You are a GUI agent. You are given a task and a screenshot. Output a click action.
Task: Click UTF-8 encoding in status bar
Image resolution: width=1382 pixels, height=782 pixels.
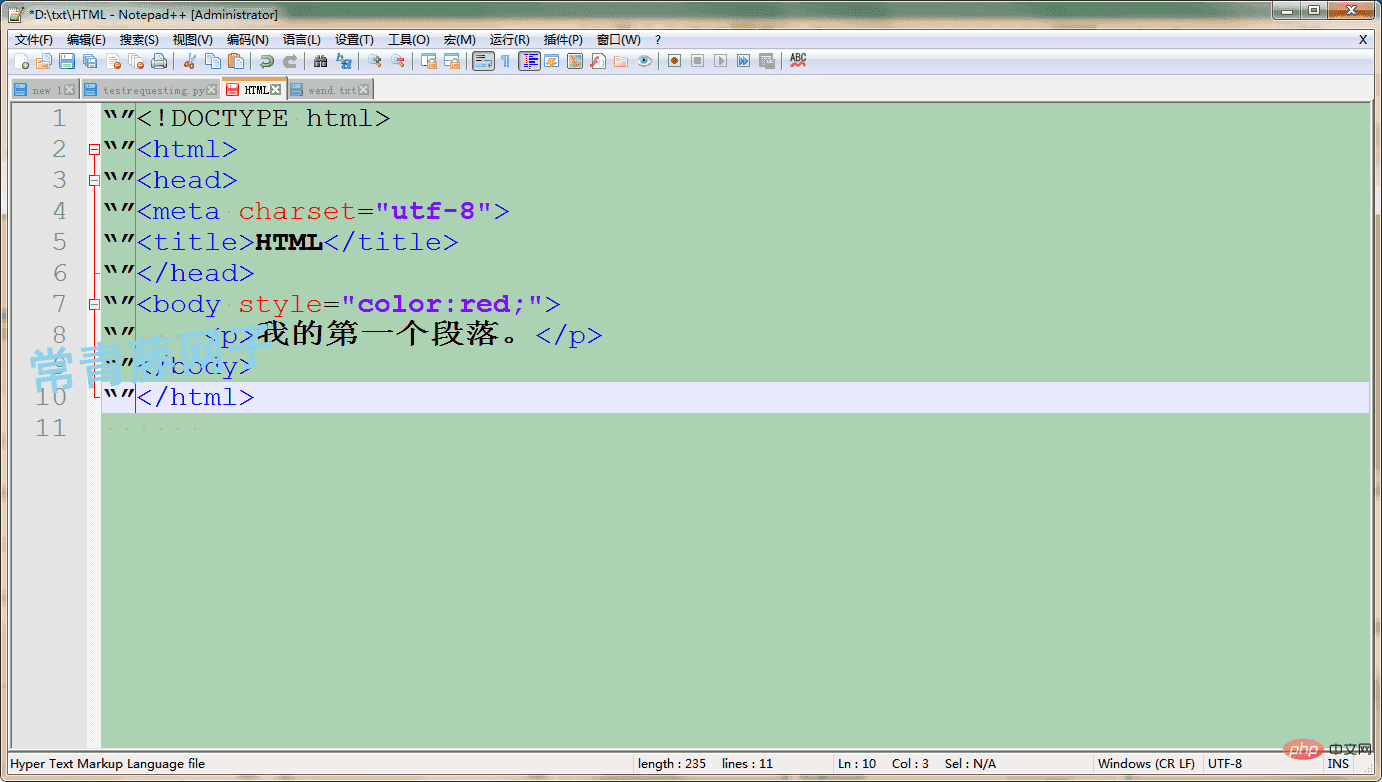[x=1225, y=763]
